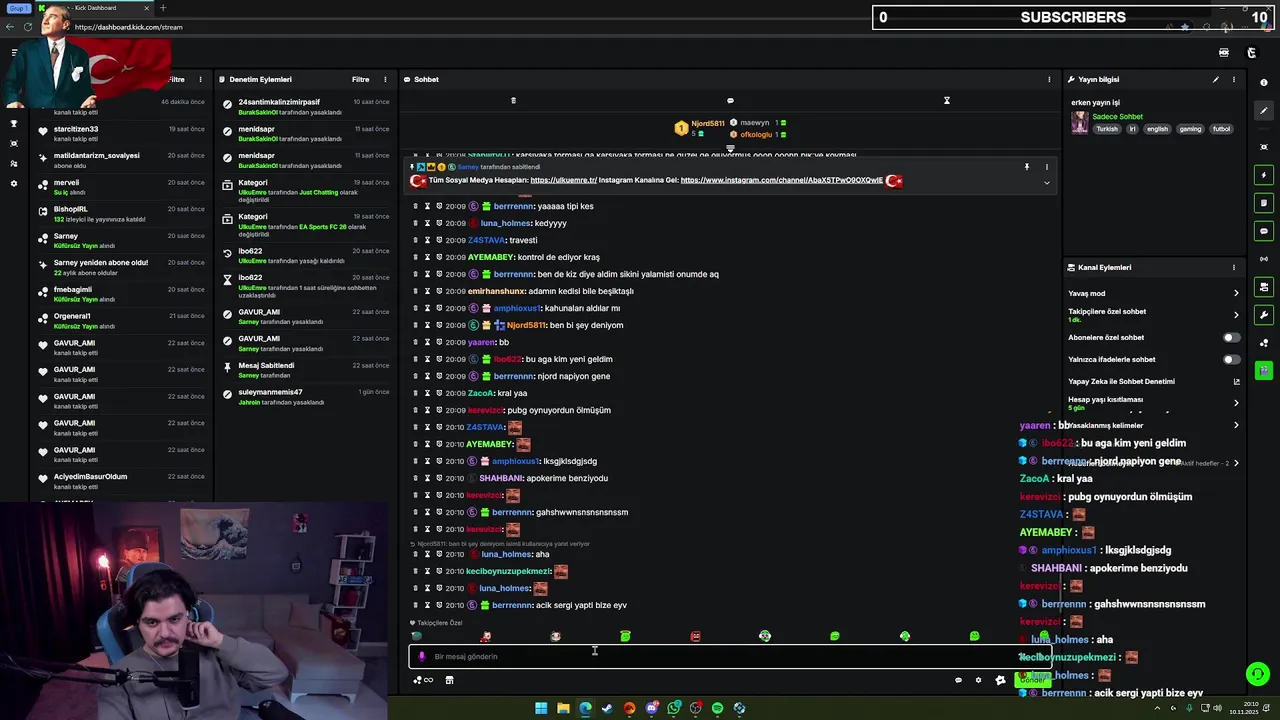The height and width of the screenshot is (720, 1280).
Task: Open Spotify from taskbar
Action: click(717, 708)
